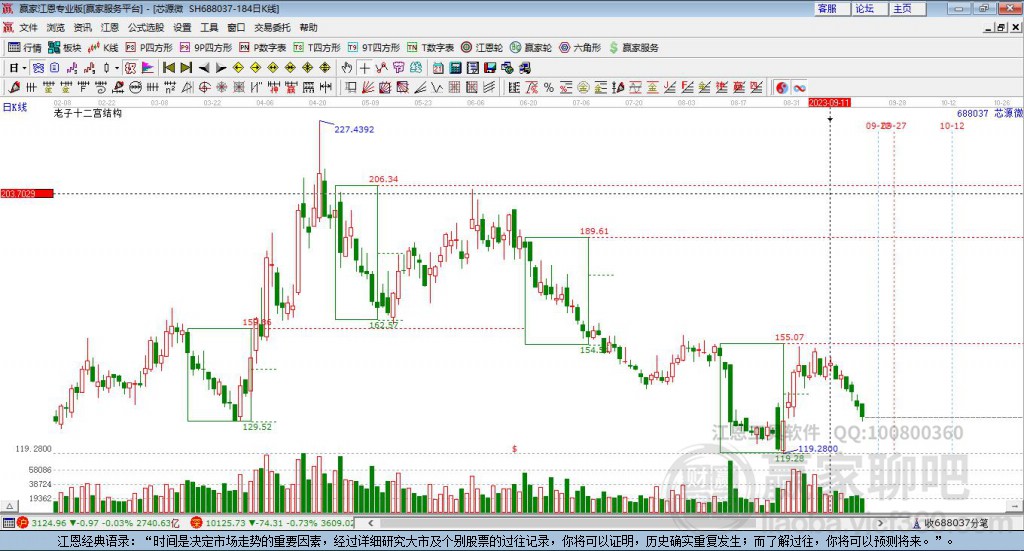Toggle the crosshair cursor tool
This screenshot has width=1024, height=551.
pos(364,68)
